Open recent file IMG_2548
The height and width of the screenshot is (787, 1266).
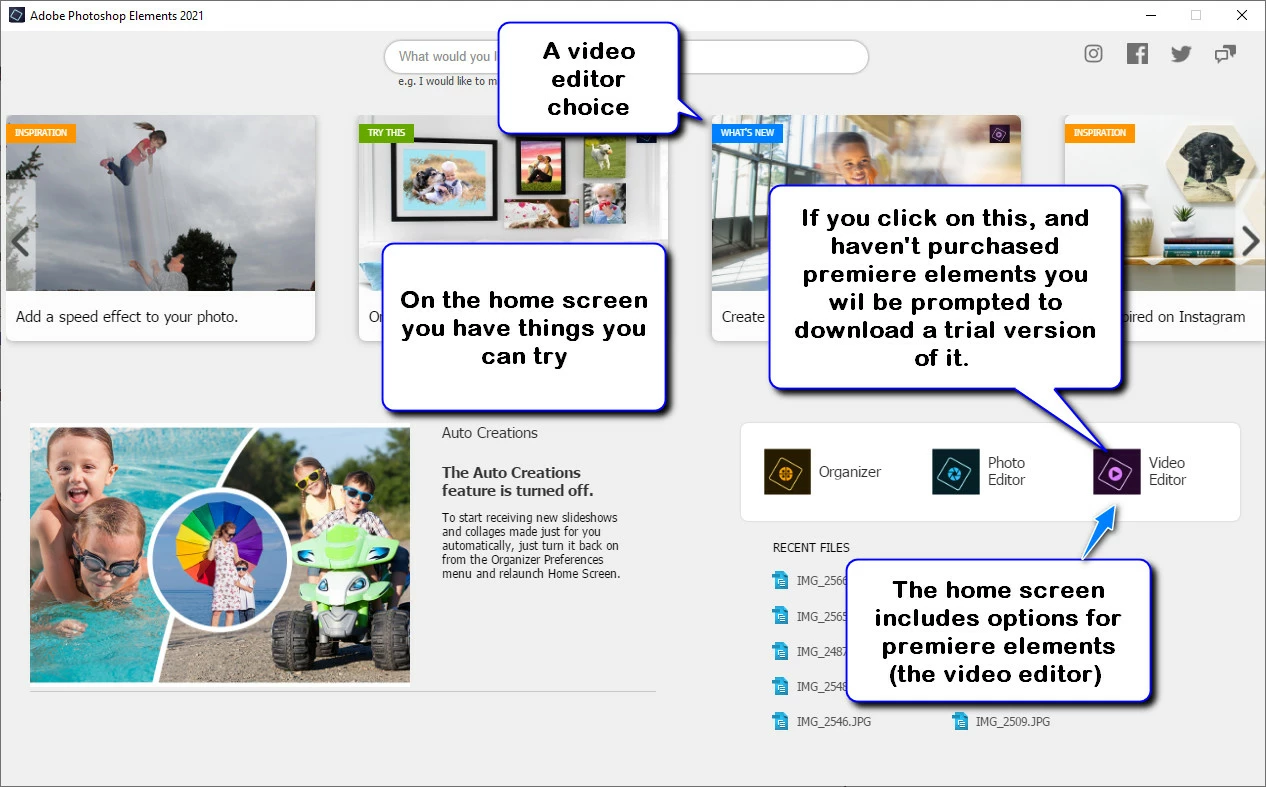pos(810,686)
